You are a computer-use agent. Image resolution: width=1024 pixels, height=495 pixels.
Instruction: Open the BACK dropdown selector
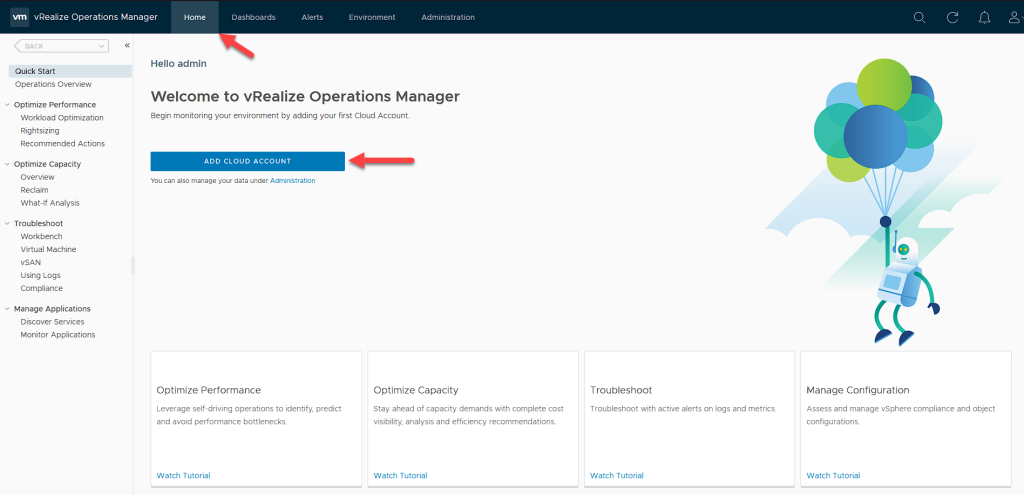click(61, 46)
